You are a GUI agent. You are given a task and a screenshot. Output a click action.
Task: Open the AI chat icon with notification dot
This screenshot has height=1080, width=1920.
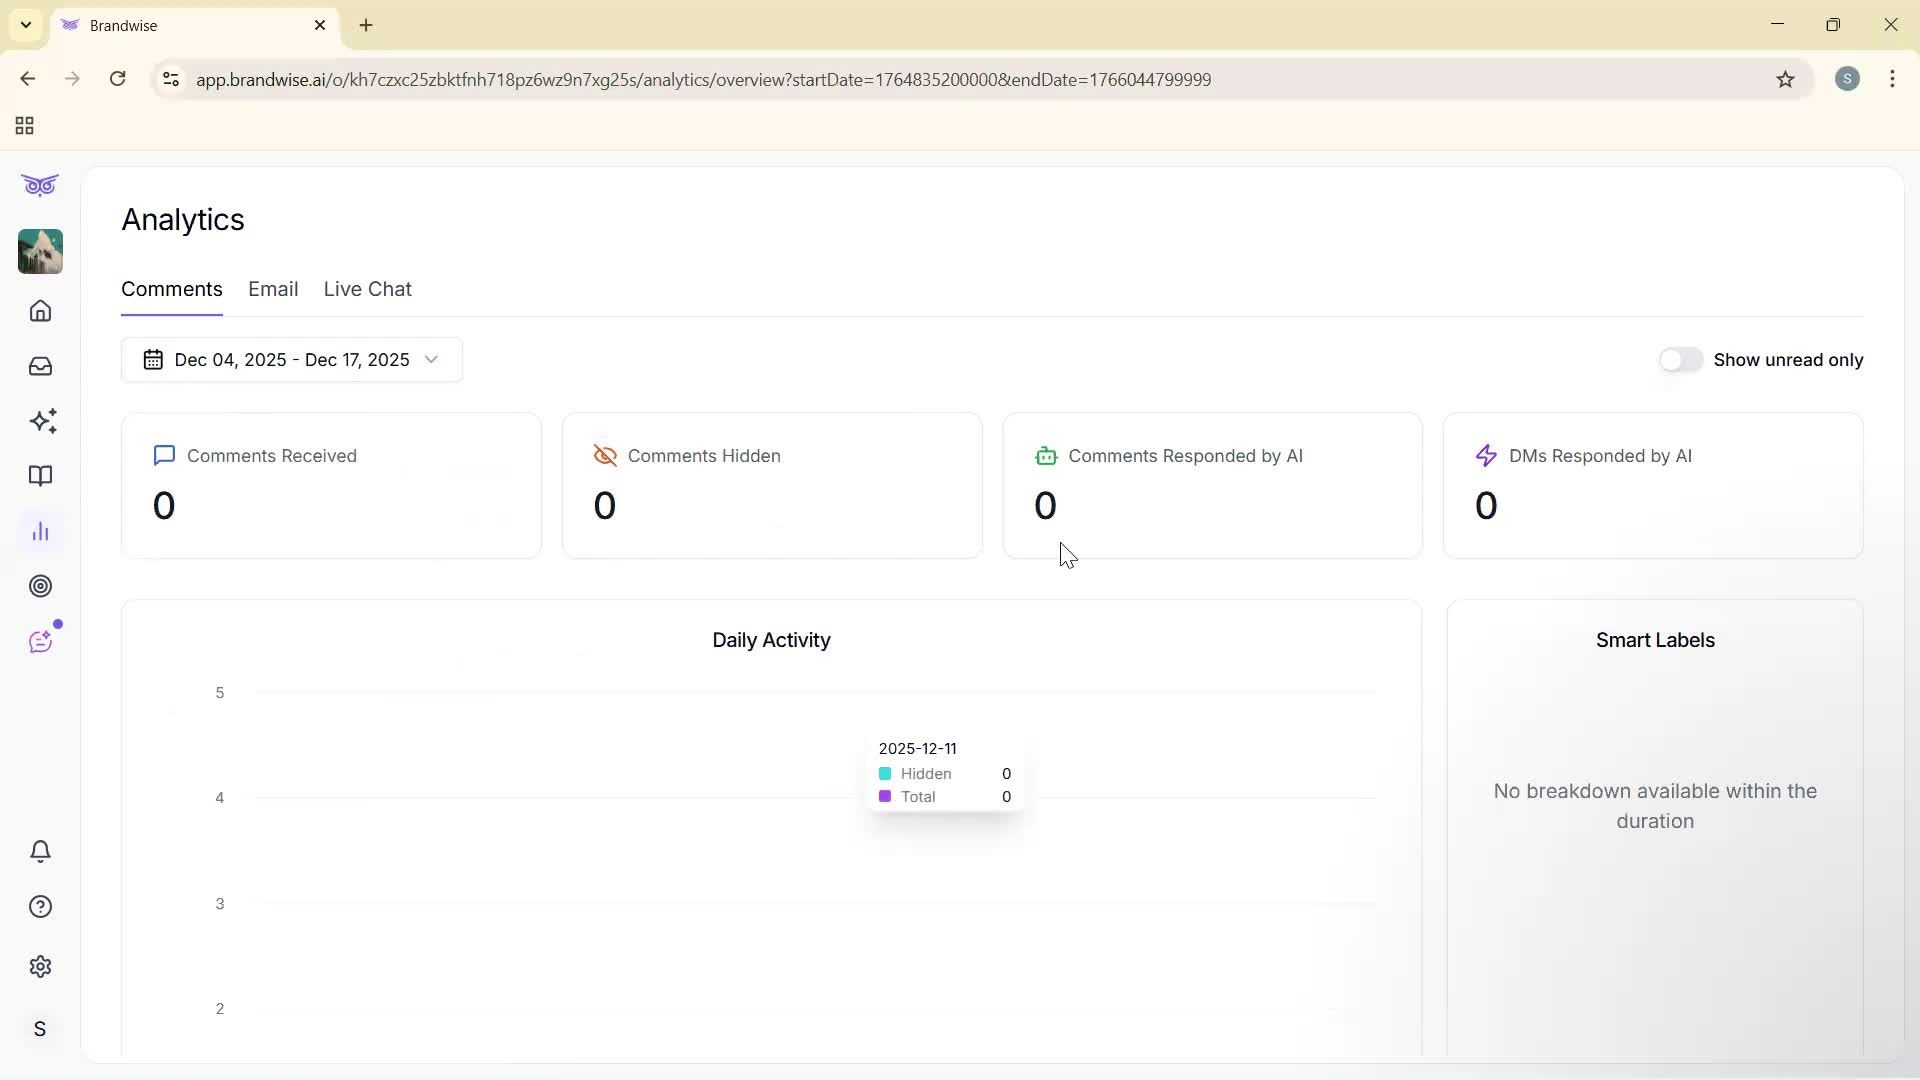41,641
